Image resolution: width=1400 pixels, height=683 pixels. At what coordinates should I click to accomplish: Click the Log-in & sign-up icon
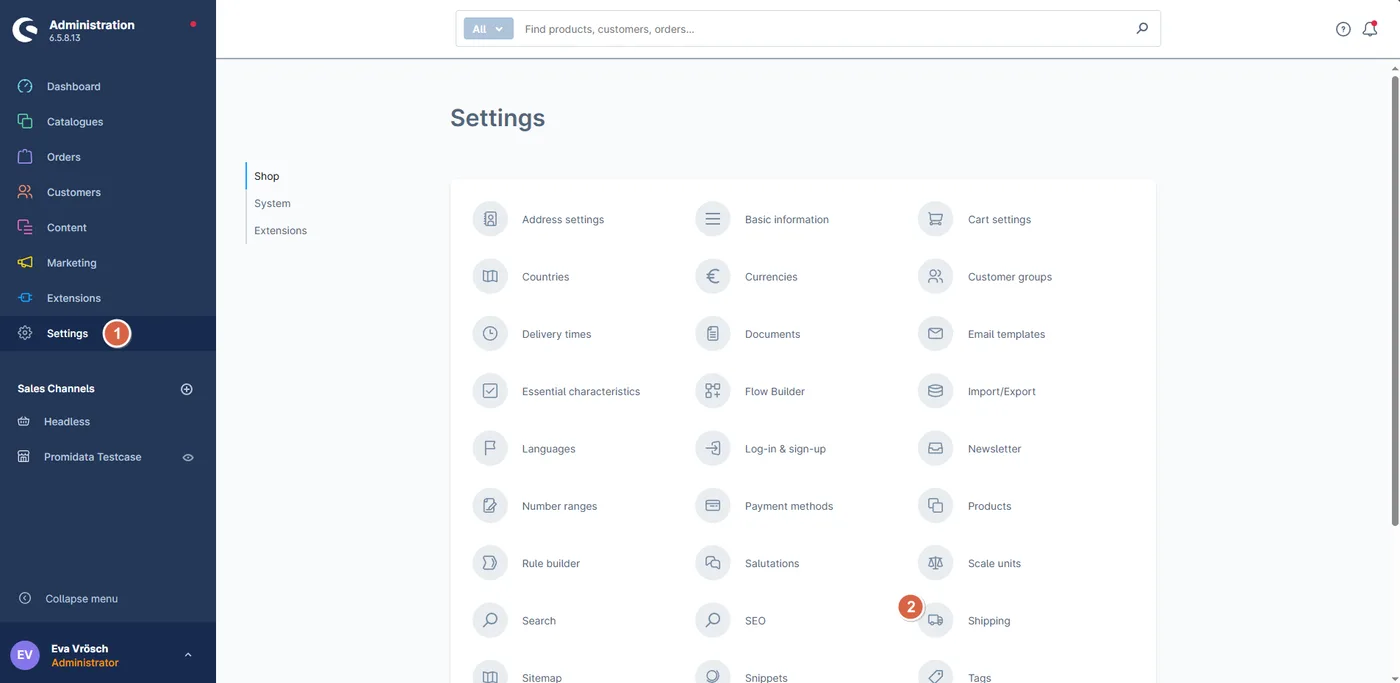click(713, 449)
